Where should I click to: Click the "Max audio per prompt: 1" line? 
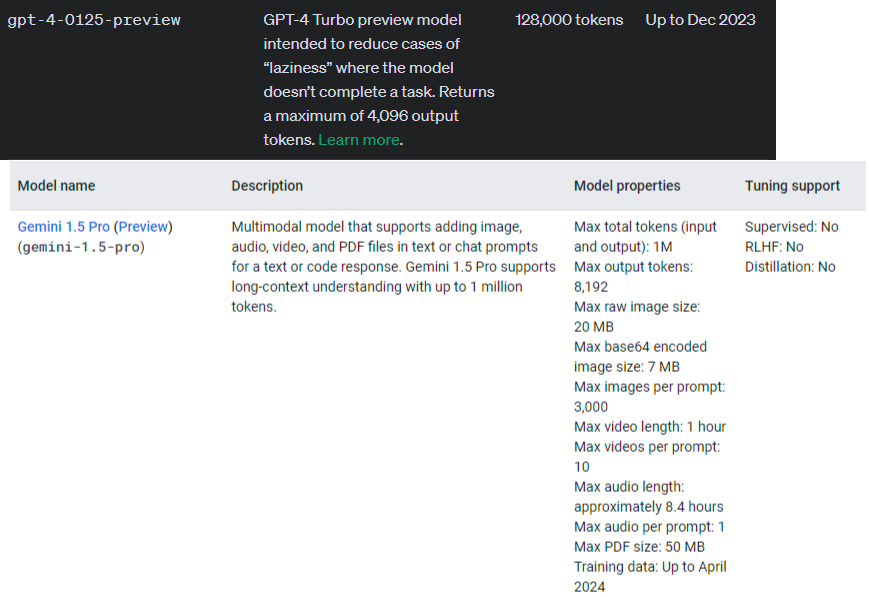pyautogui.click(x=650, y=527)
